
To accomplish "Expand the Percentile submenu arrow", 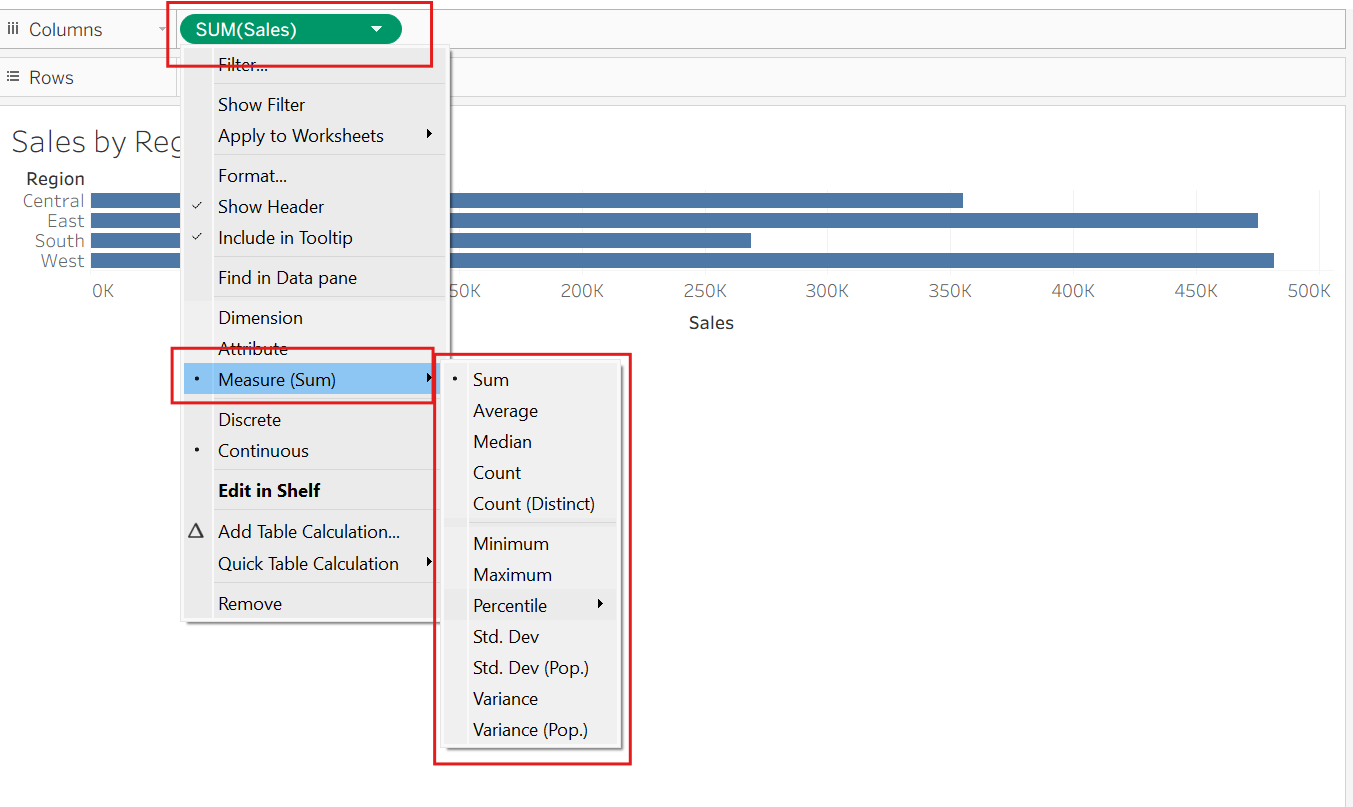I will coord(600,605).
